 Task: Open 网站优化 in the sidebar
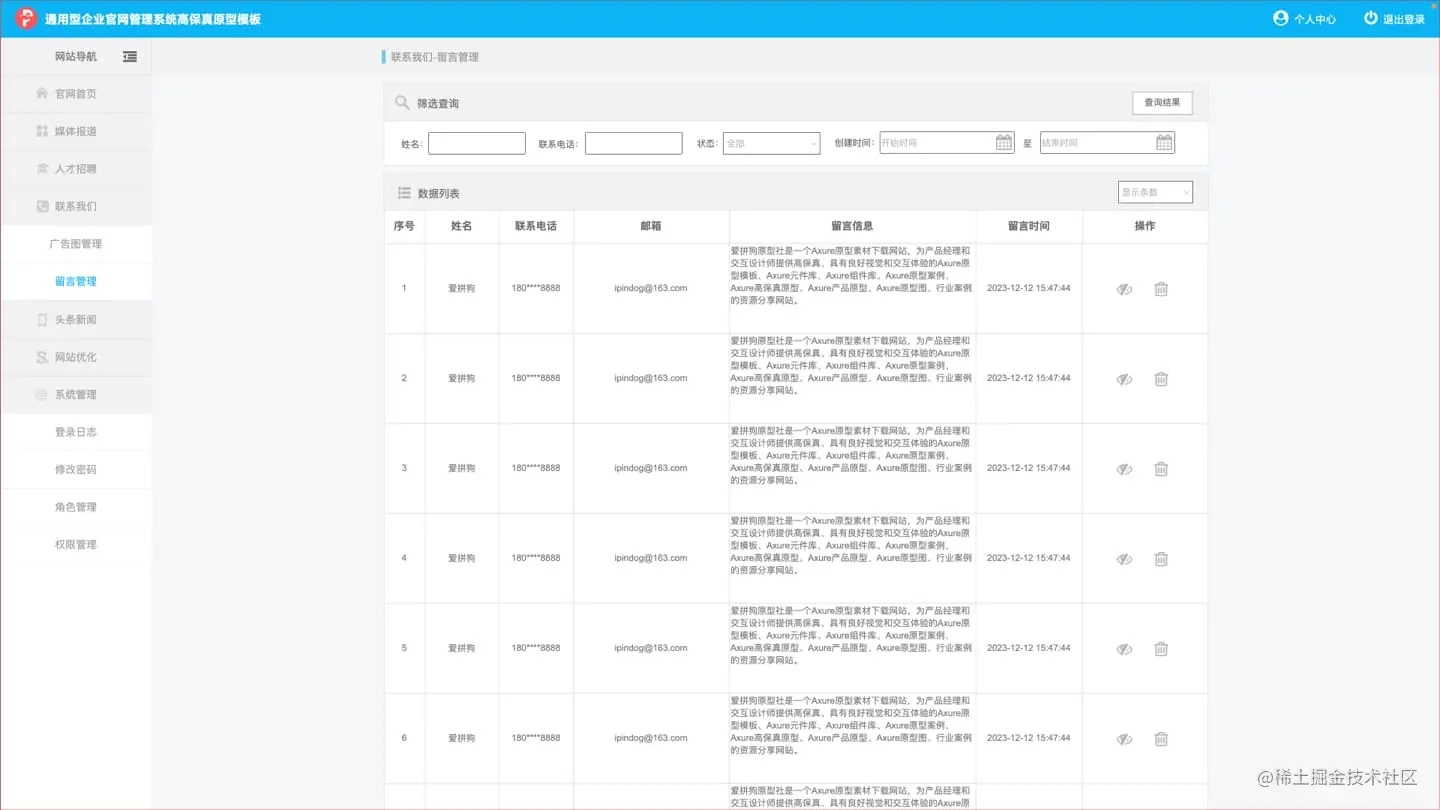(76, 357)
